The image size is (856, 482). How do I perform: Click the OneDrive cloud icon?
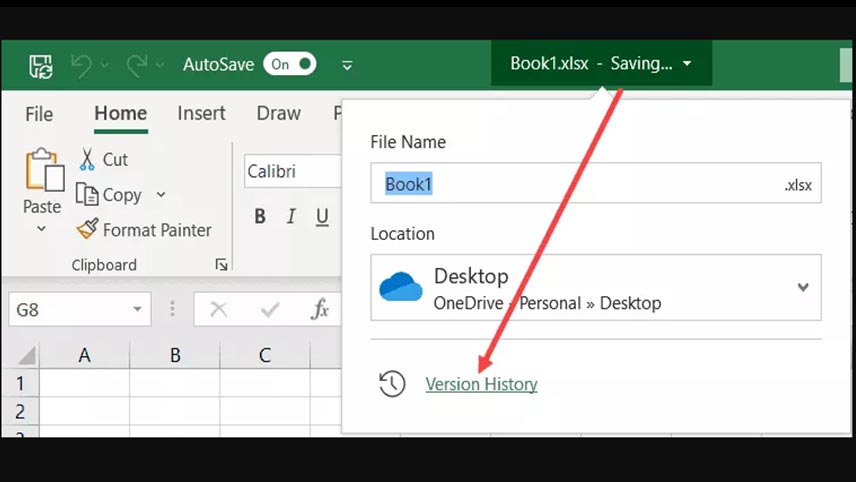point(401,287)
